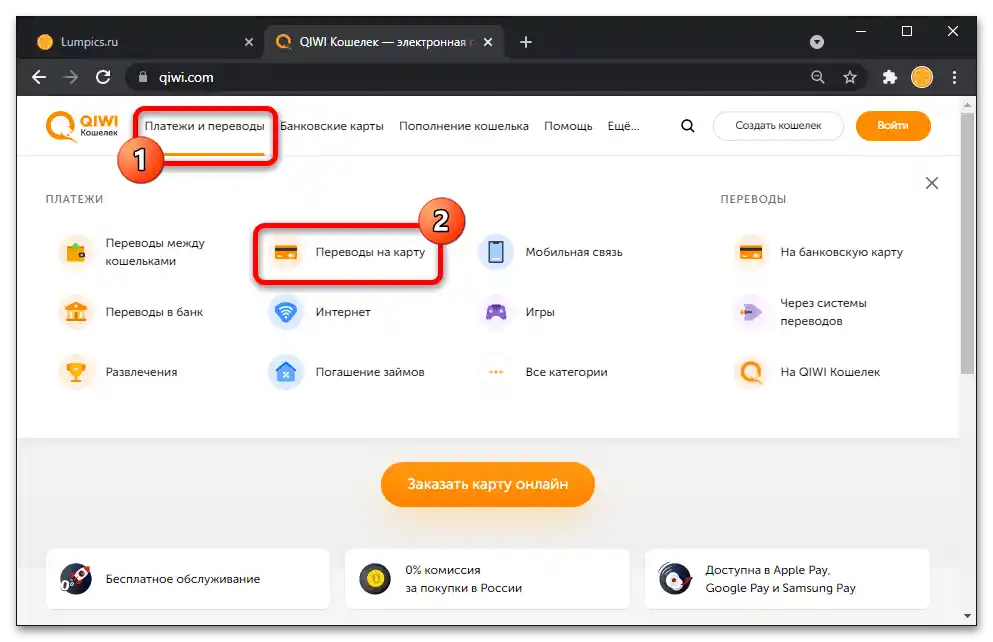Click the phone icon for Мобильная связь
Screen dimensions: 993x642
[496, 252]
